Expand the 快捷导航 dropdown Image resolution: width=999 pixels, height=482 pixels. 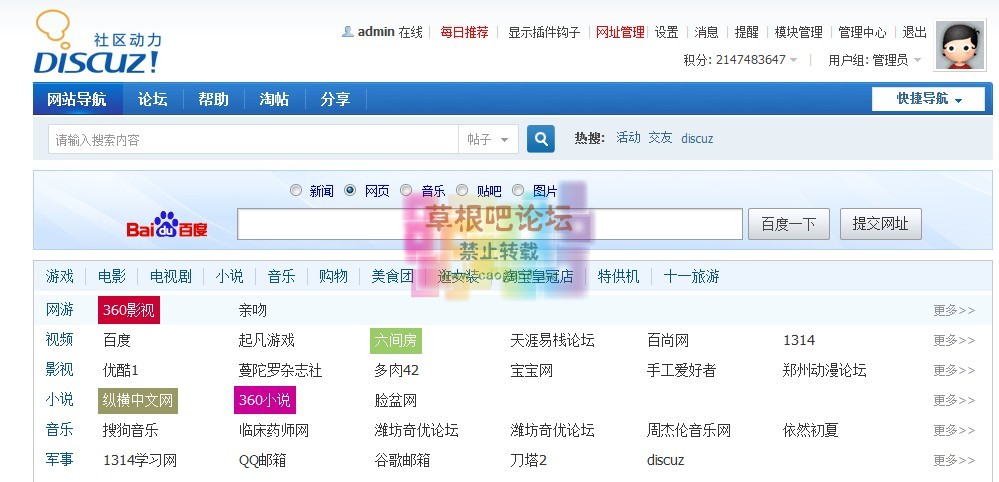(x=928, y=99)
